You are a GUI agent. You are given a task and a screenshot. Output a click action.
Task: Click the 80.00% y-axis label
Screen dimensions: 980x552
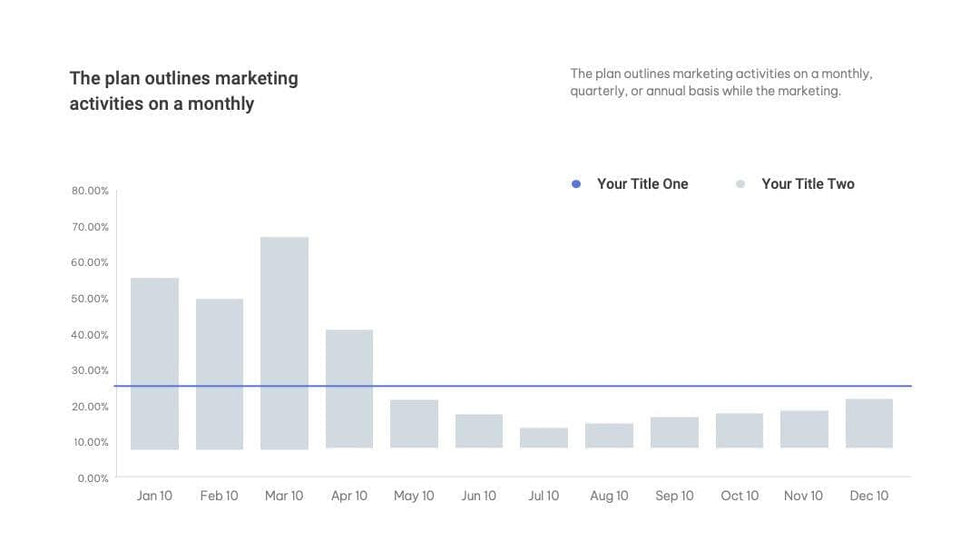(90, 191)
